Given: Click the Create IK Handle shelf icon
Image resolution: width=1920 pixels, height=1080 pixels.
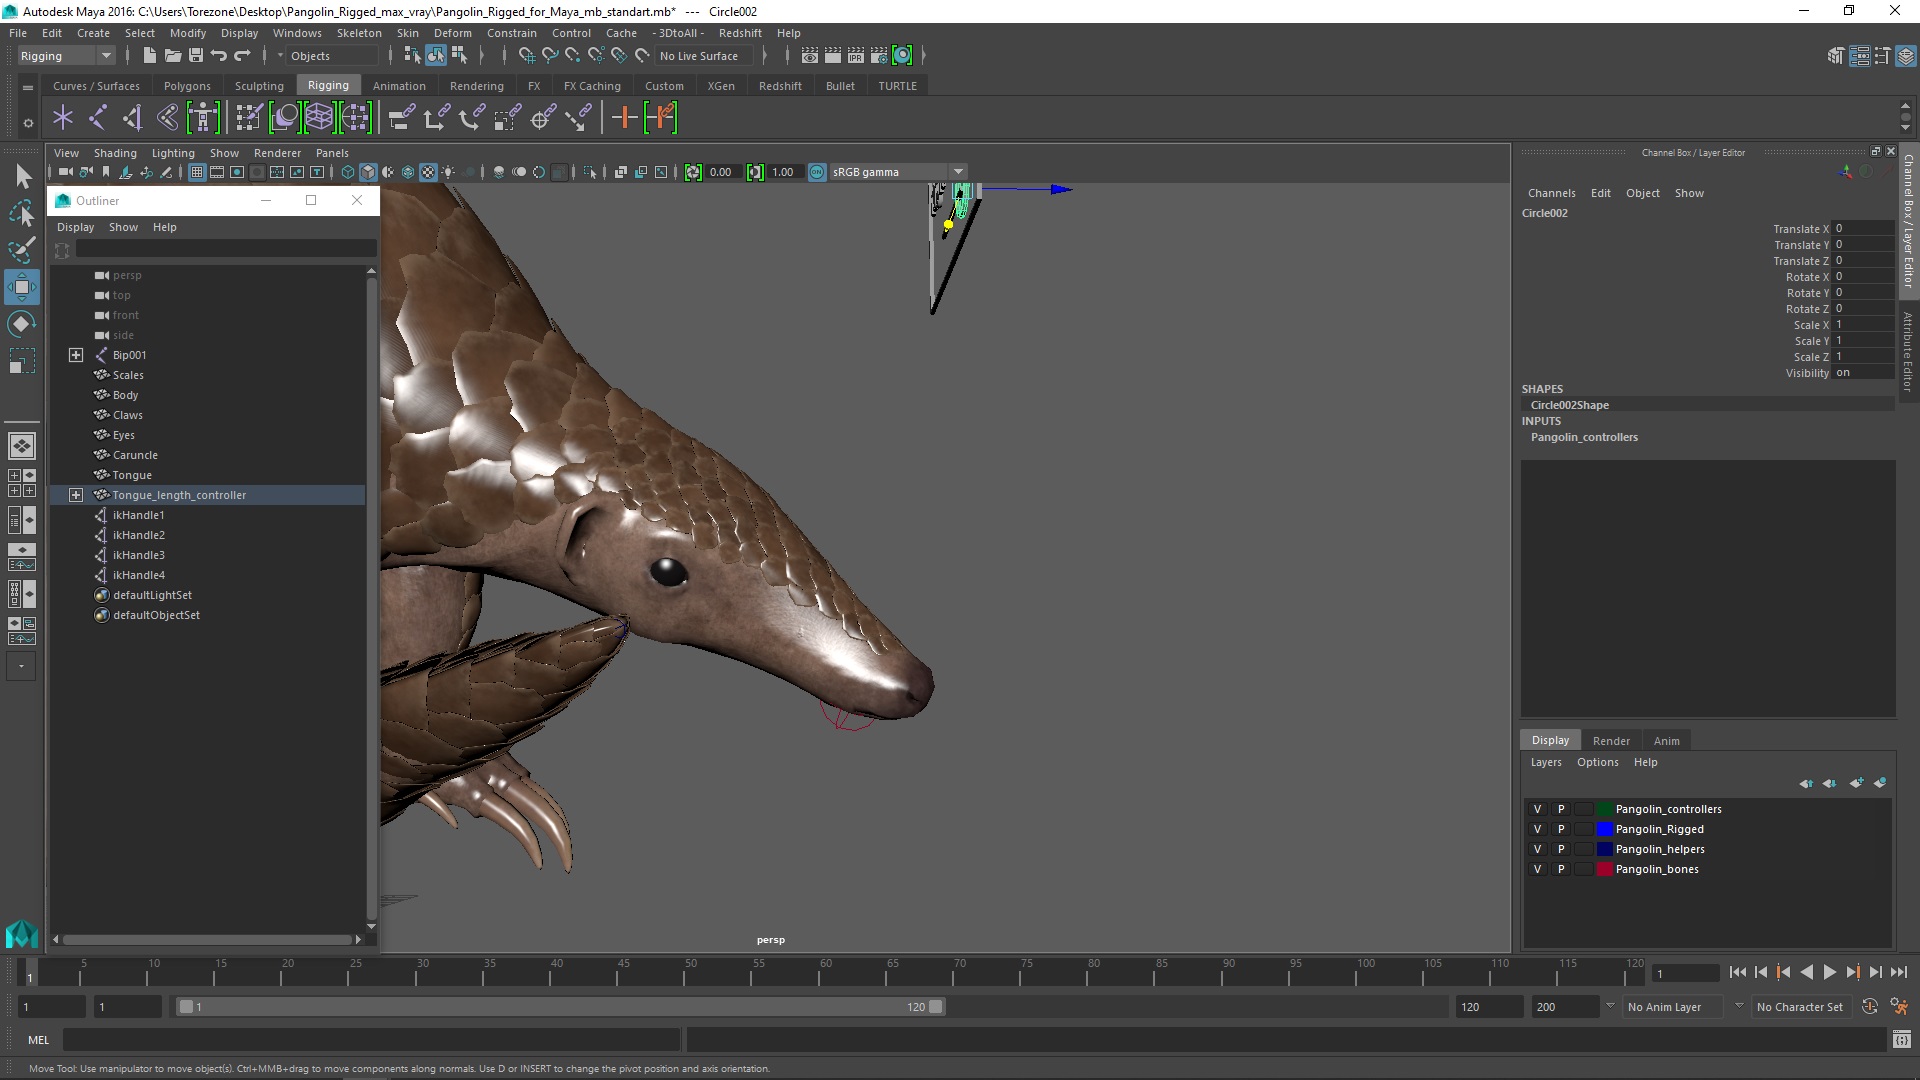Looking at the screenshot, I should point(132,118).
